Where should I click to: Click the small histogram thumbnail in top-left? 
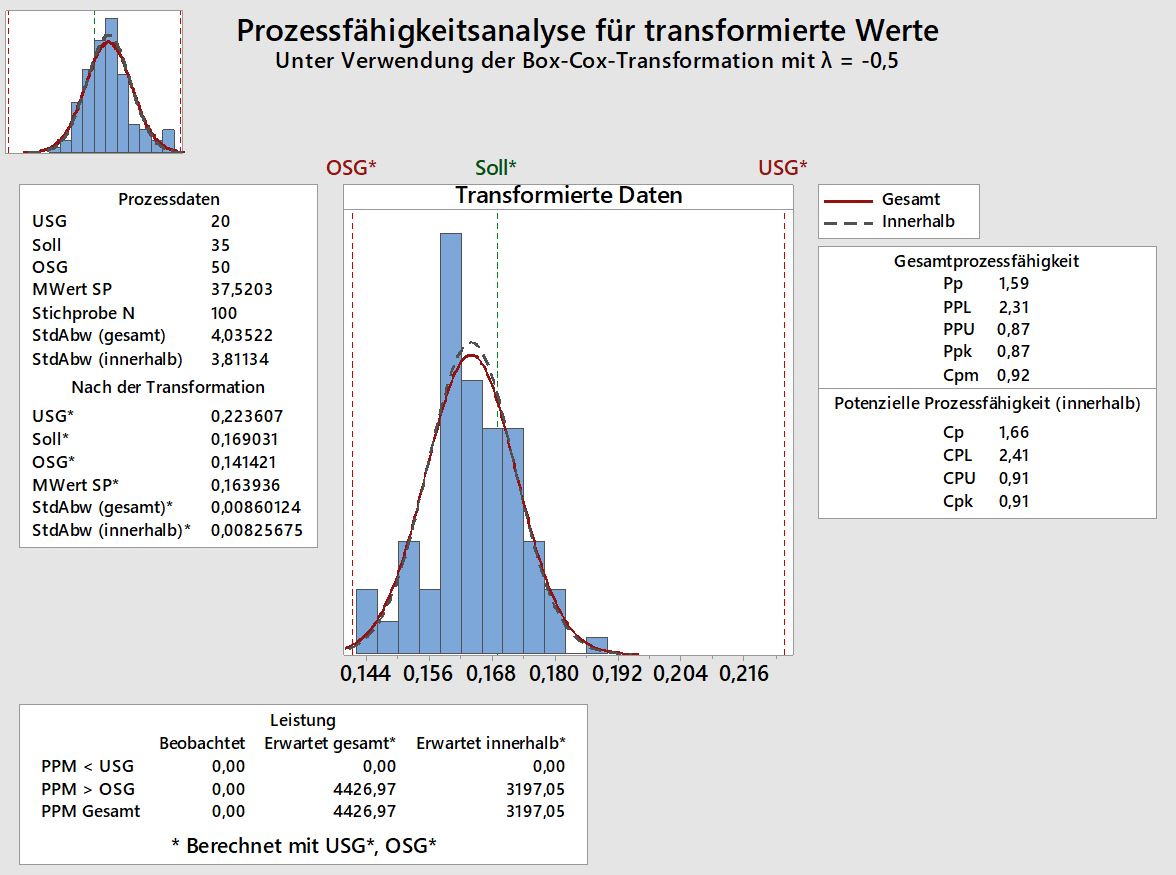[95, 82]
